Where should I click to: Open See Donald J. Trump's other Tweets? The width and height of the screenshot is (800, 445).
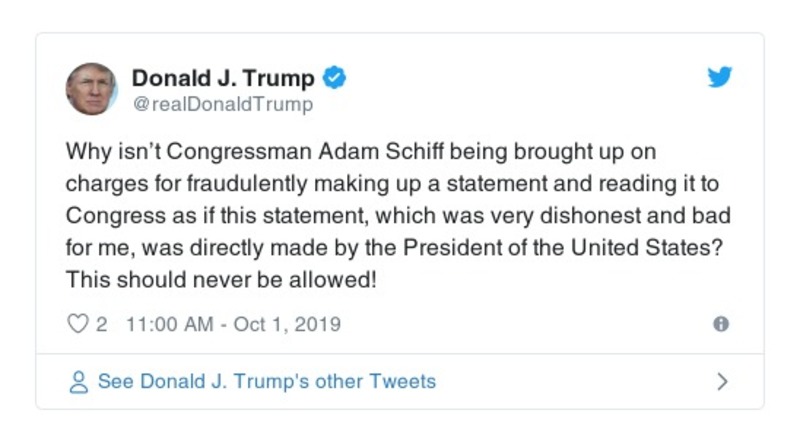tap(266, 381)
